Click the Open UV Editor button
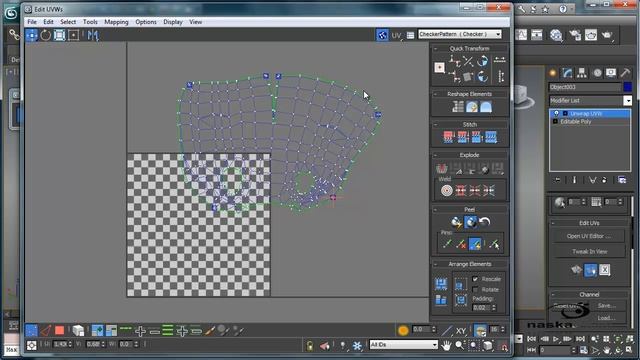Image resolution: width=640 pixels, height=360 pixels. (589, 236)
